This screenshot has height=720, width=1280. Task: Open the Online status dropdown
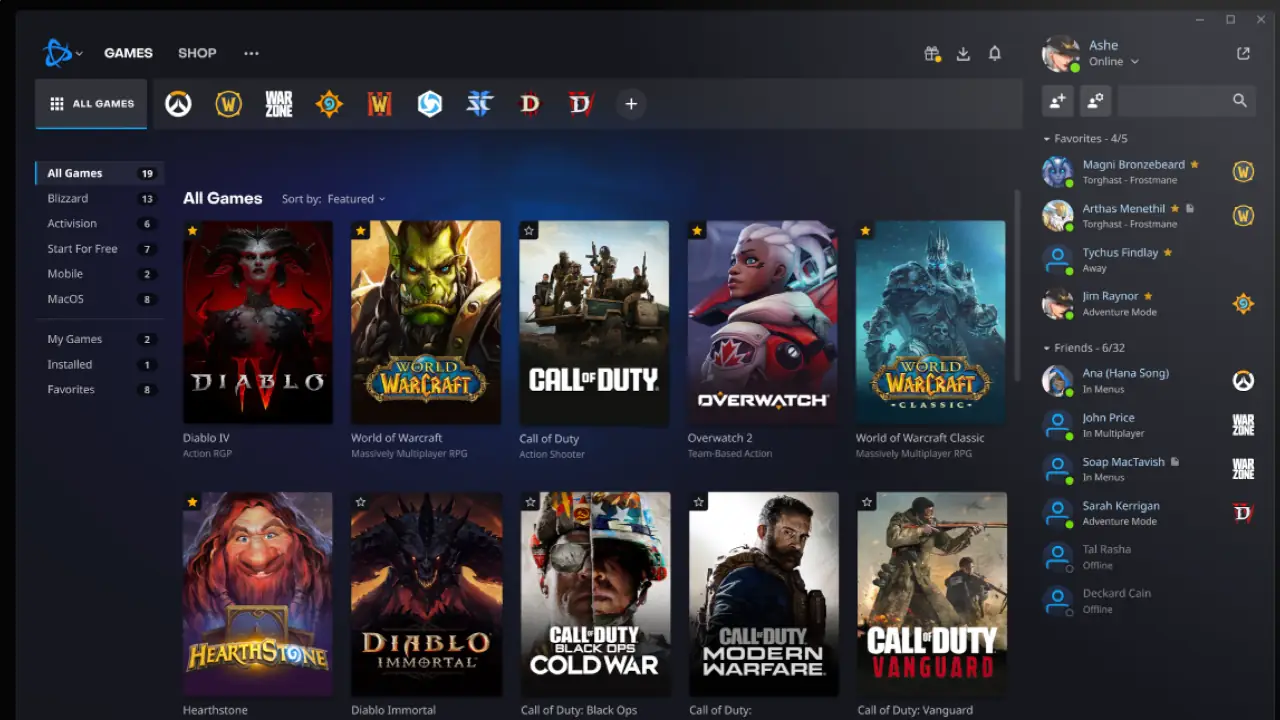[1114, 62]
